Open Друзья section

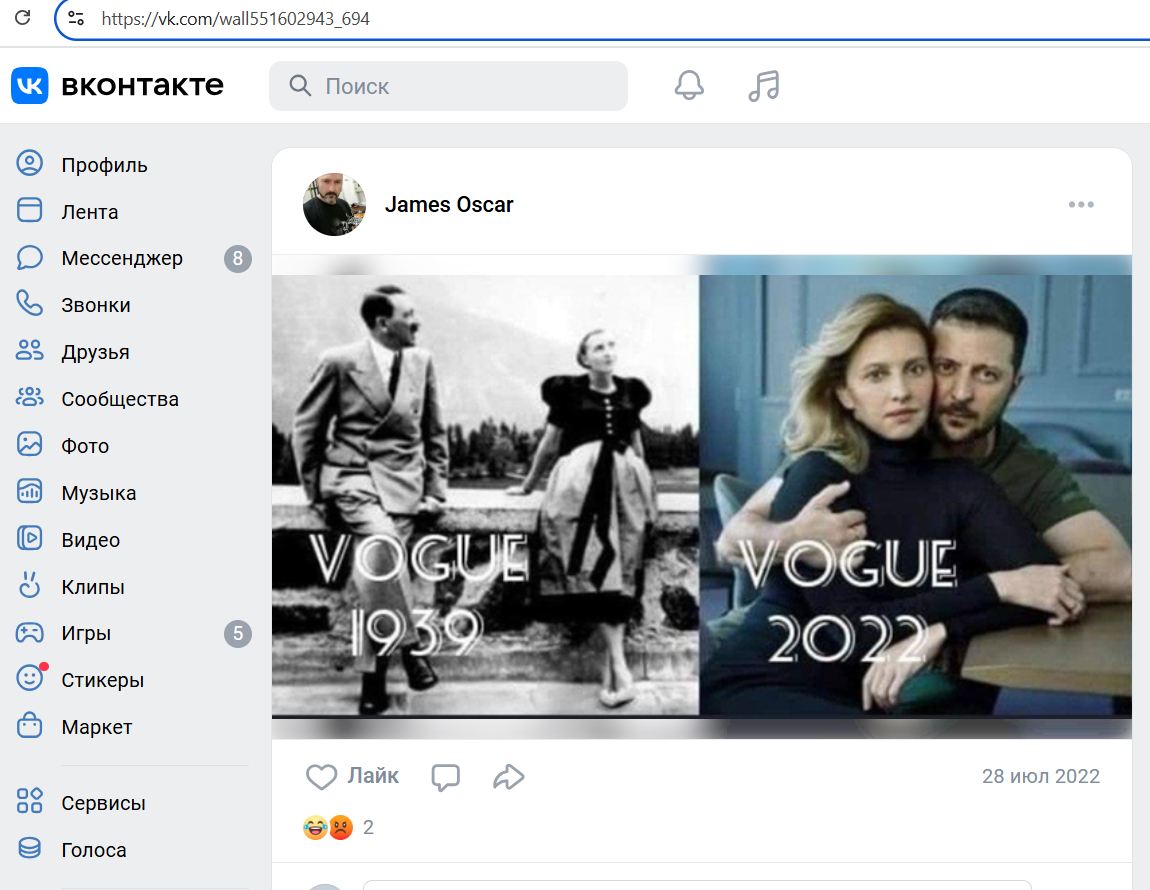click(95, 352)
